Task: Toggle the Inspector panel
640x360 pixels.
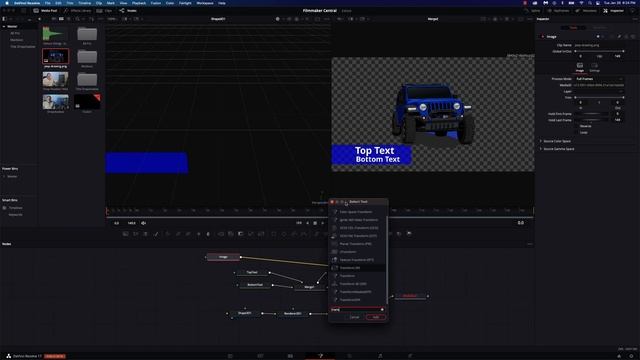Action: (x=613, y=11)
